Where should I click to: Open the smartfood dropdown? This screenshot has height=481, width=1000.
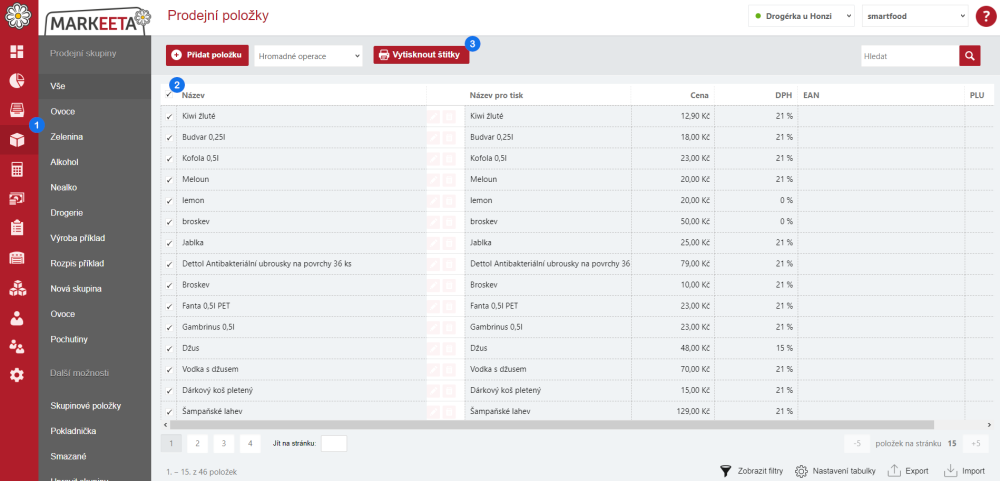coord(915,17)
